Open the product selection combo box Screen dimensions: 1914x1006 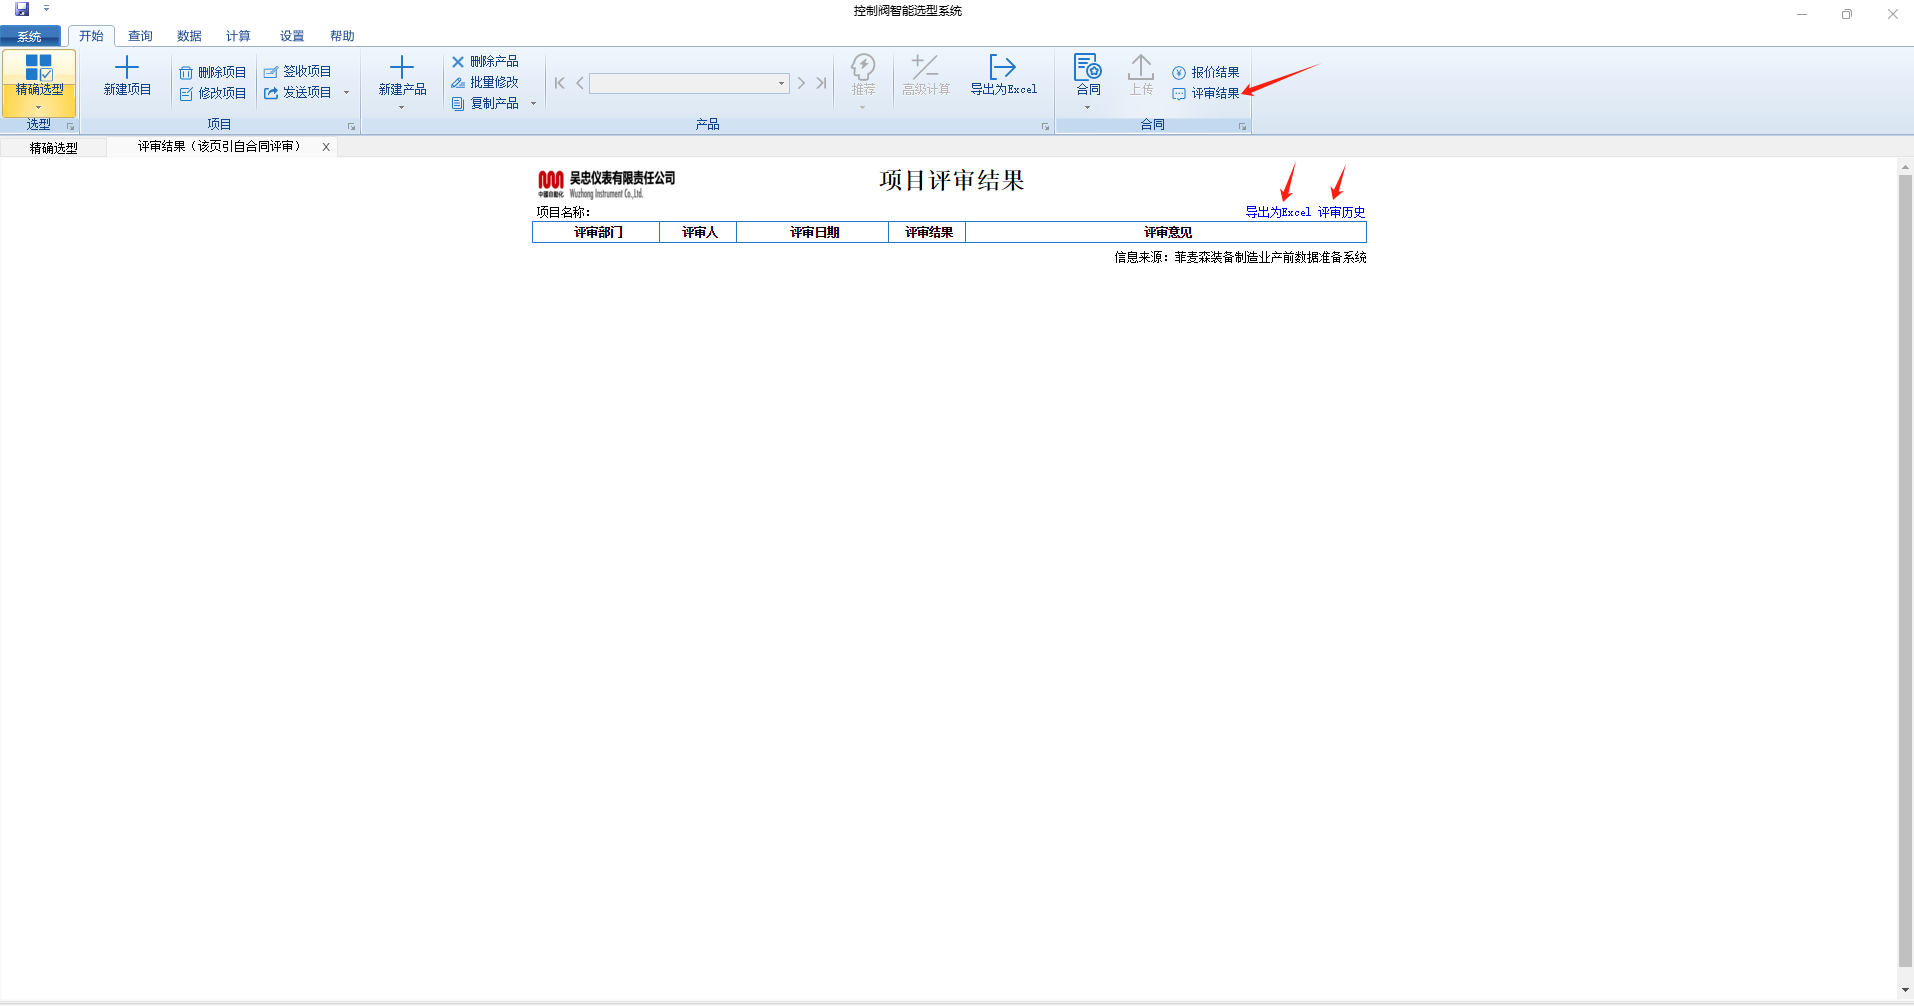click(781, 84)
